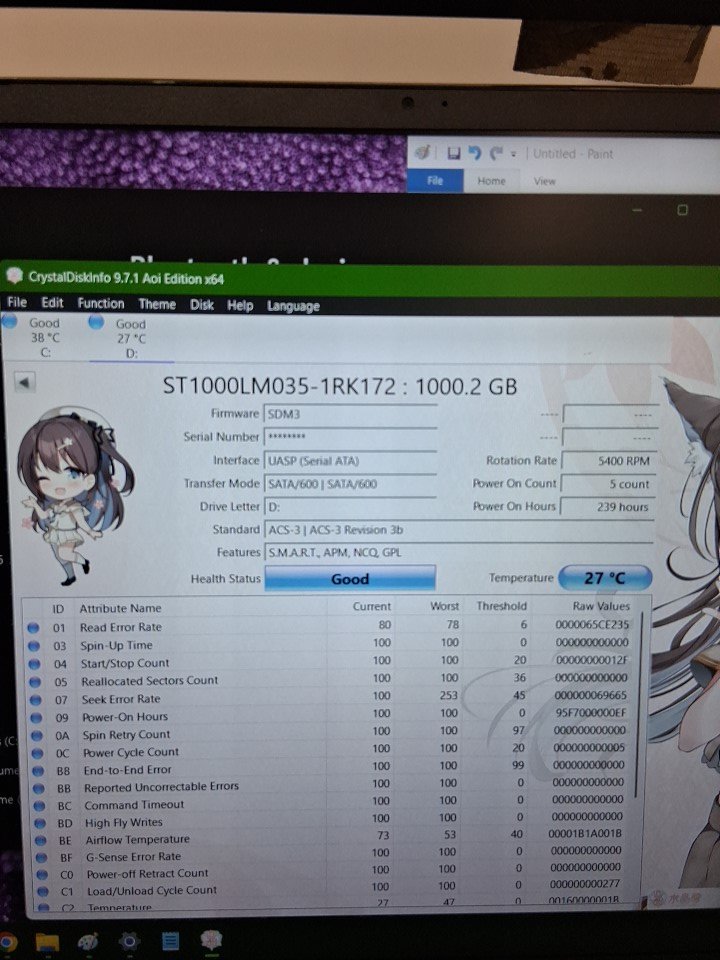
Task: Click the Current column header
Action: 371,606
